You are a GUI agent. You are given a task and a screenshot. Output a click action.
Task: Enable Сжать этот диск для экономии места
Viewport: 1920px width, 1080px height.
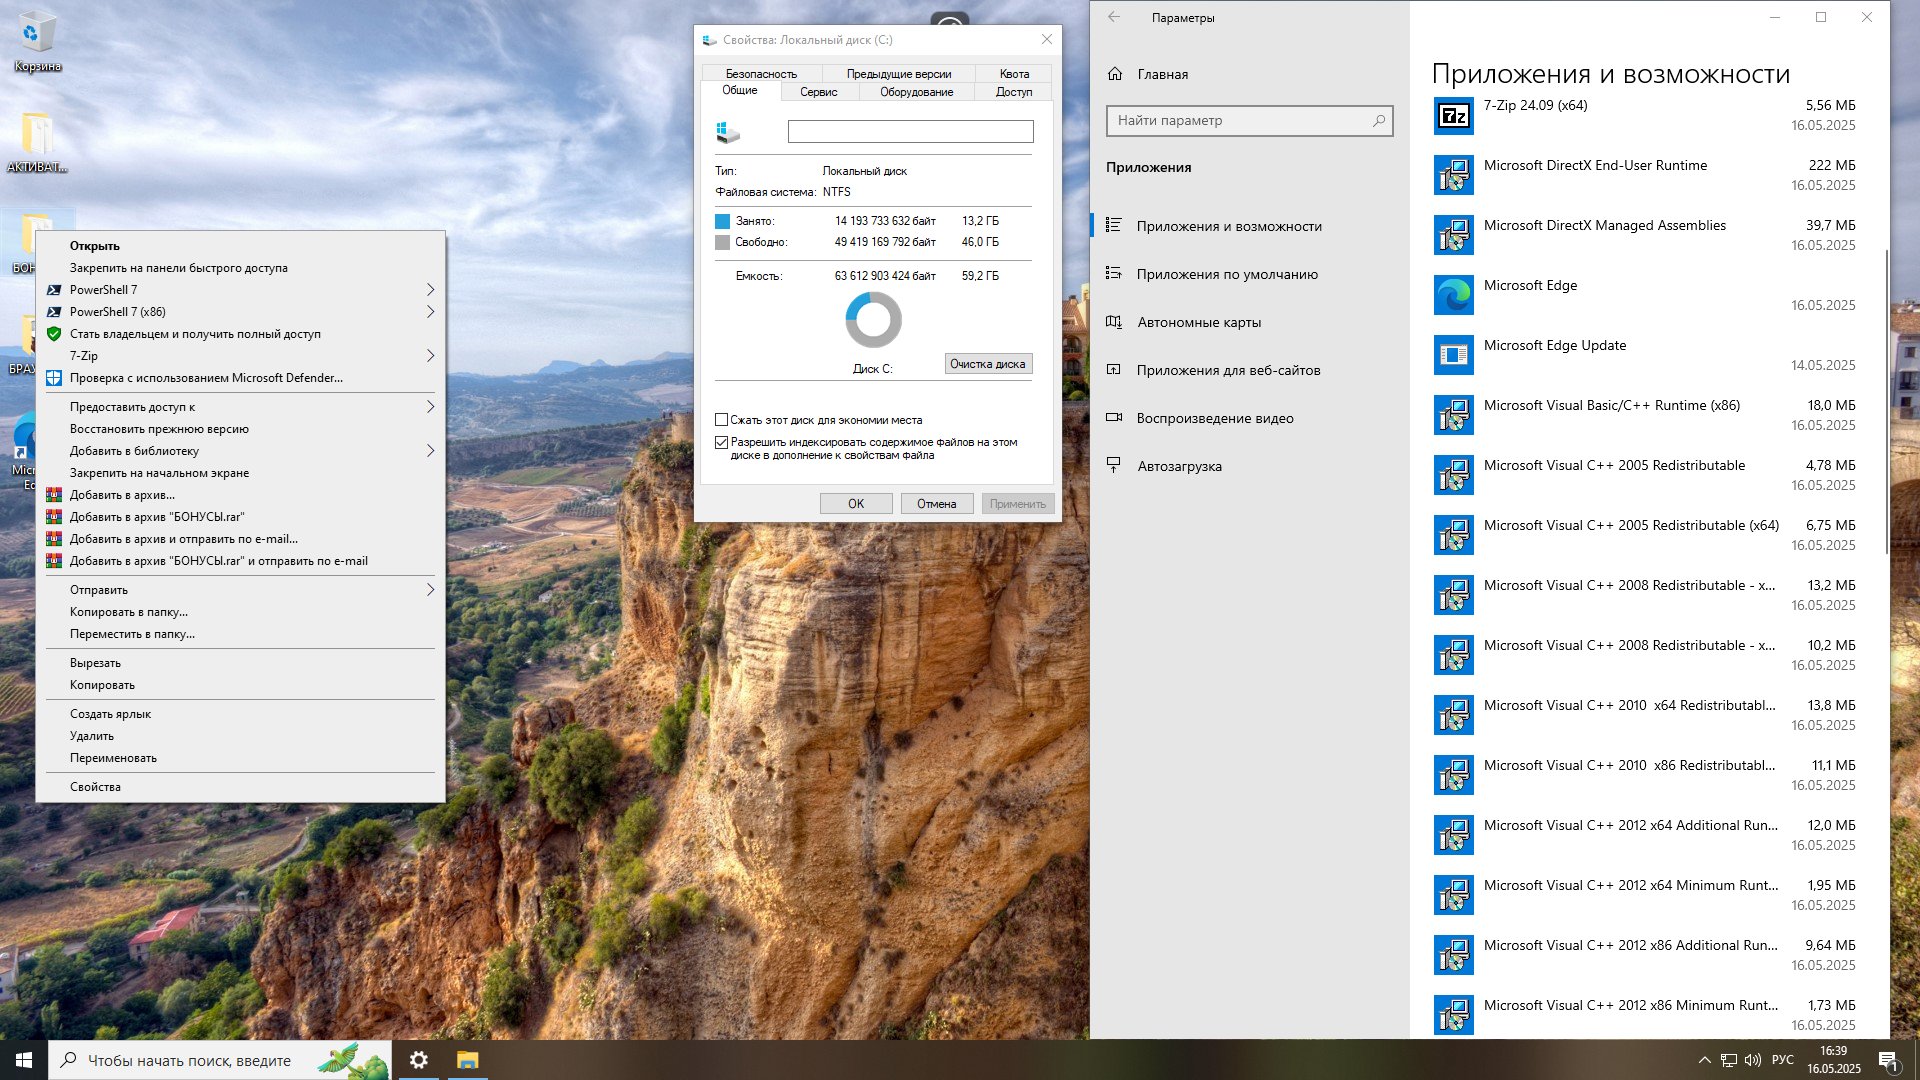[721, 420]
